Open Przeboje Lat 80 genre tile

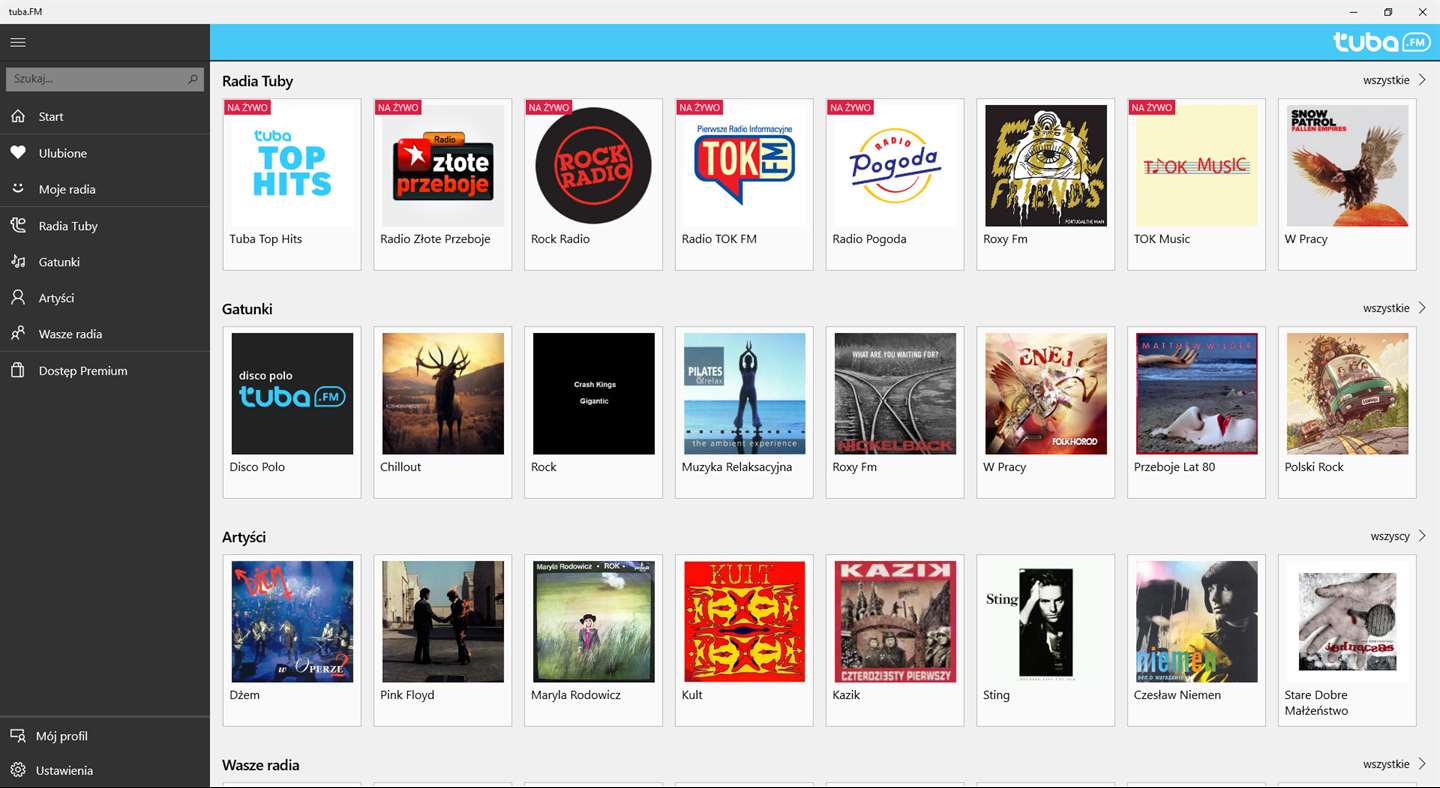1197,412
